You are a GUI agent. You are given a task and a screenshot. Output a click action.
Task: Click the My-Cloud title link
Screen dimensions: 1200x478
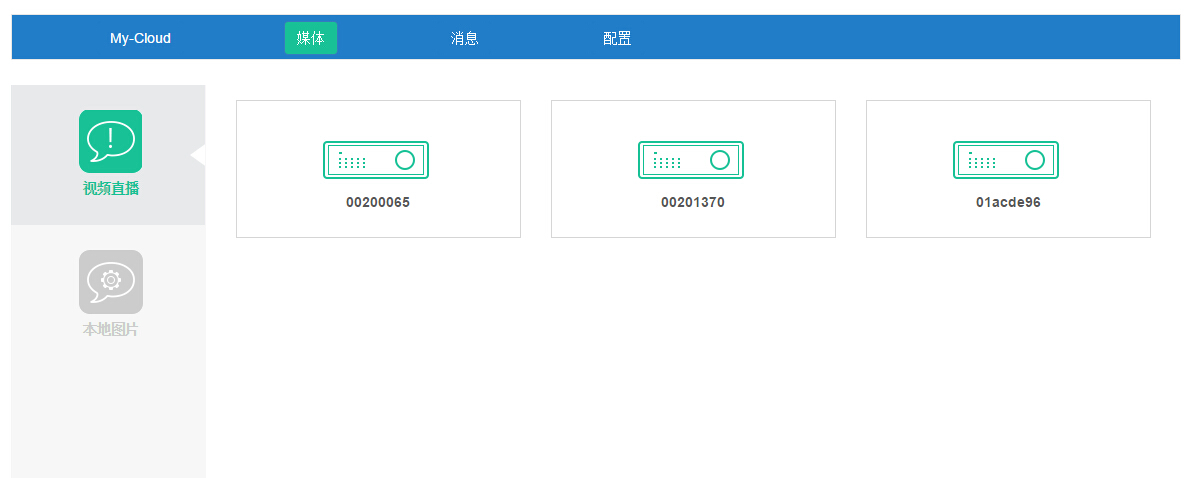[x=140, y=38]
